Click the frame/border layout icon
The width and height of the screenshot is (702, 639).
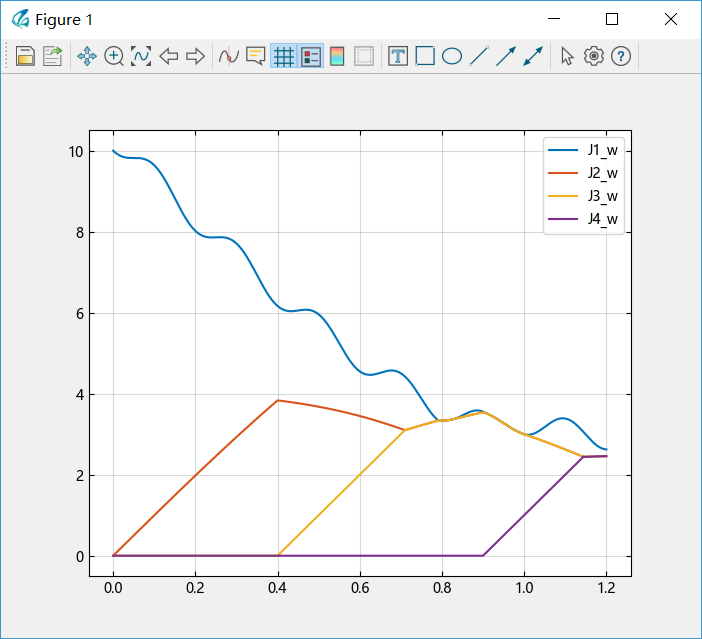tap(364, 56)
